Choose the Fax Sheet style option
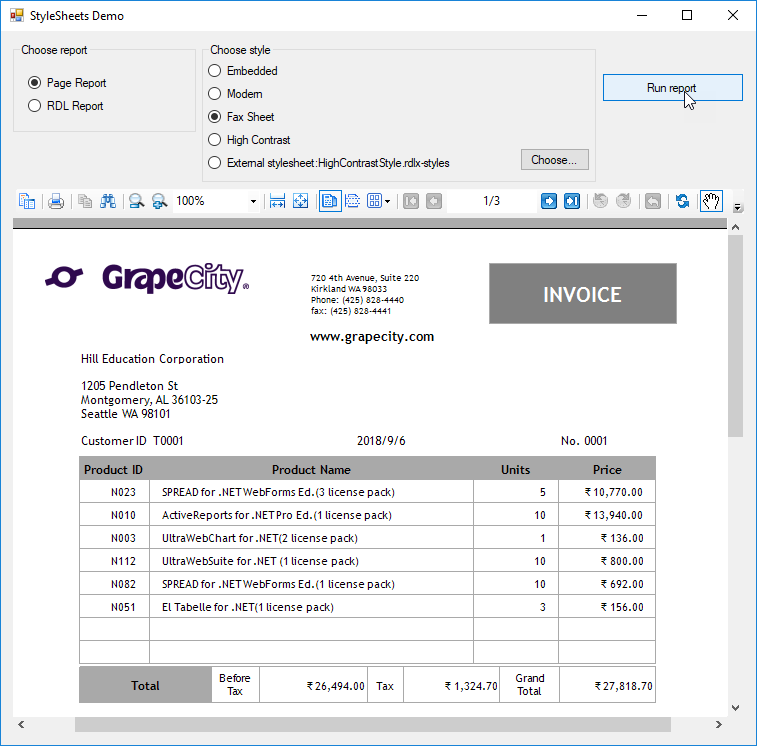757x746 pixels. pyautogui.click(x=214, y=117)
